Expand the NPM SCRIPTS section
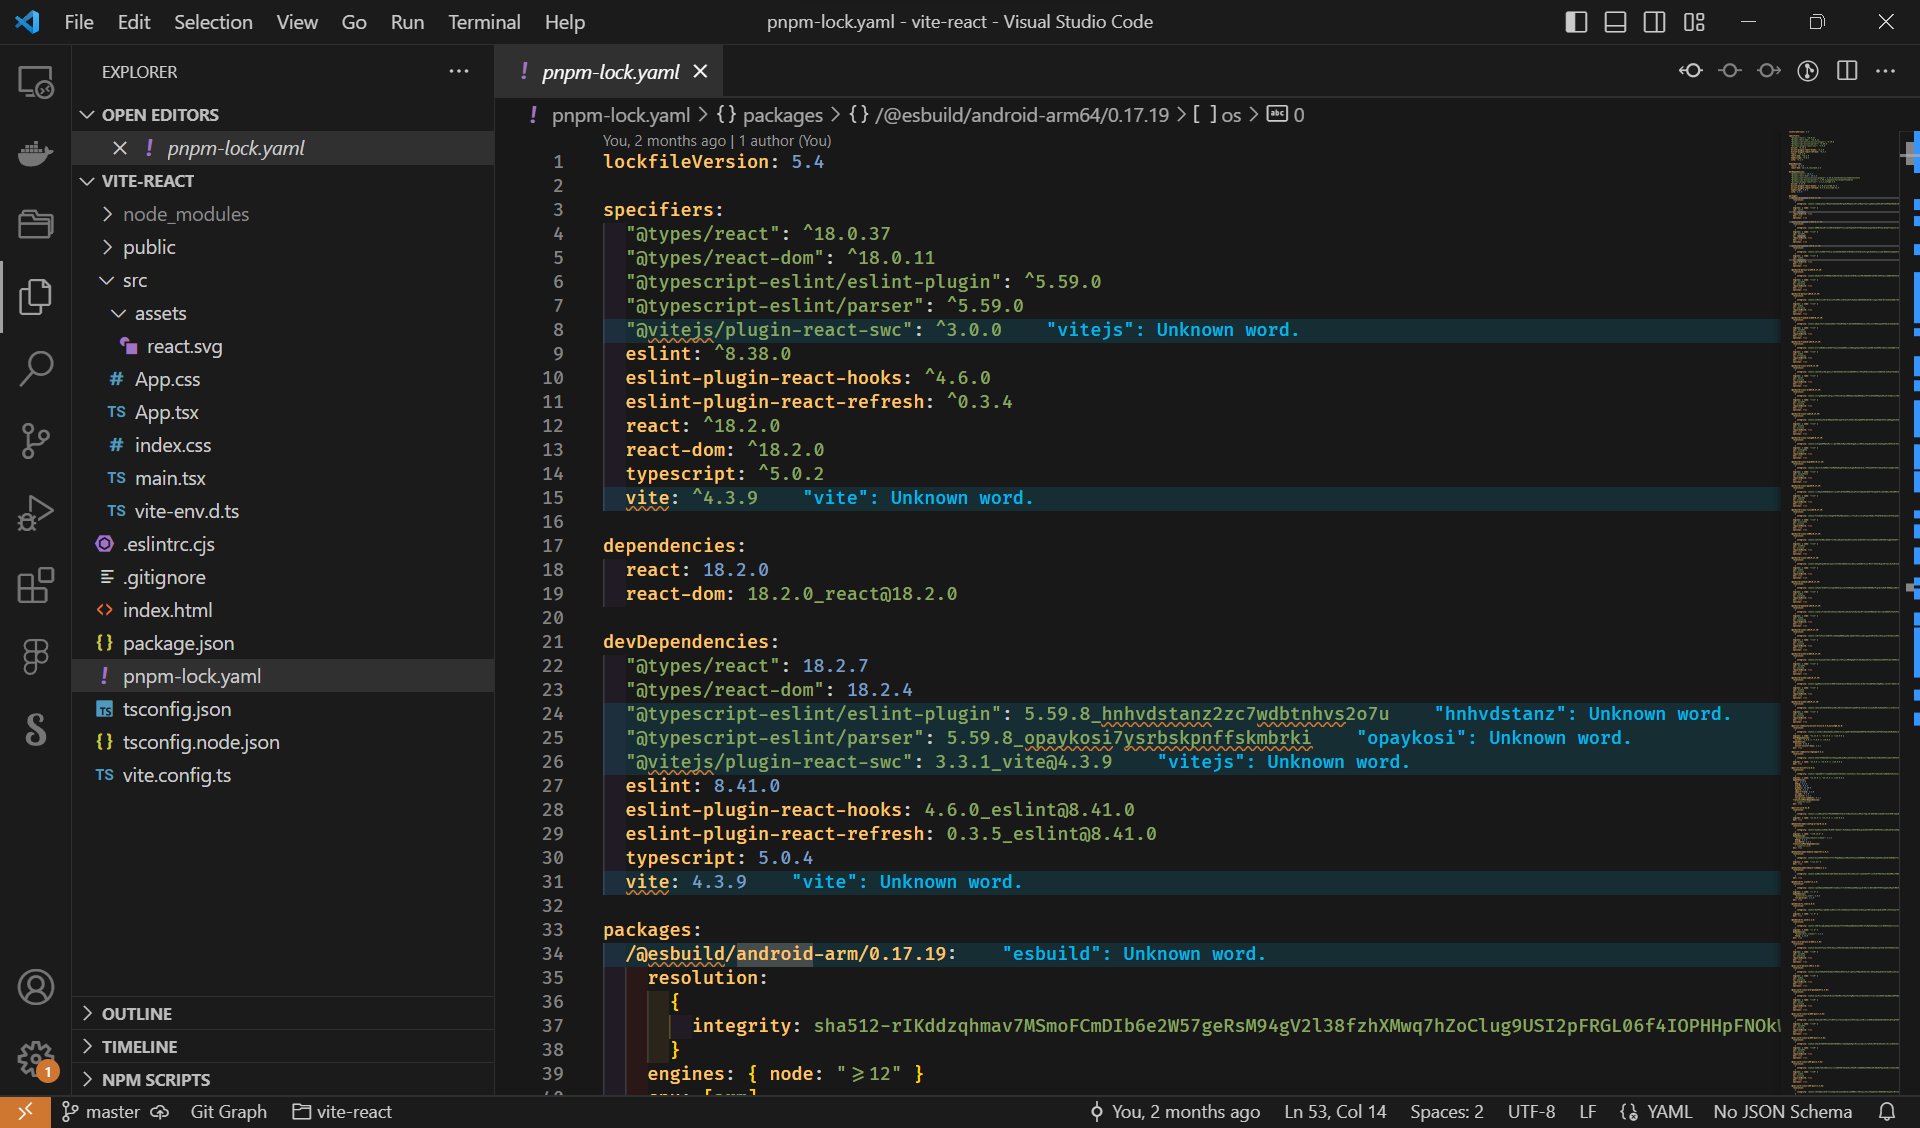 click(284, 1079)
